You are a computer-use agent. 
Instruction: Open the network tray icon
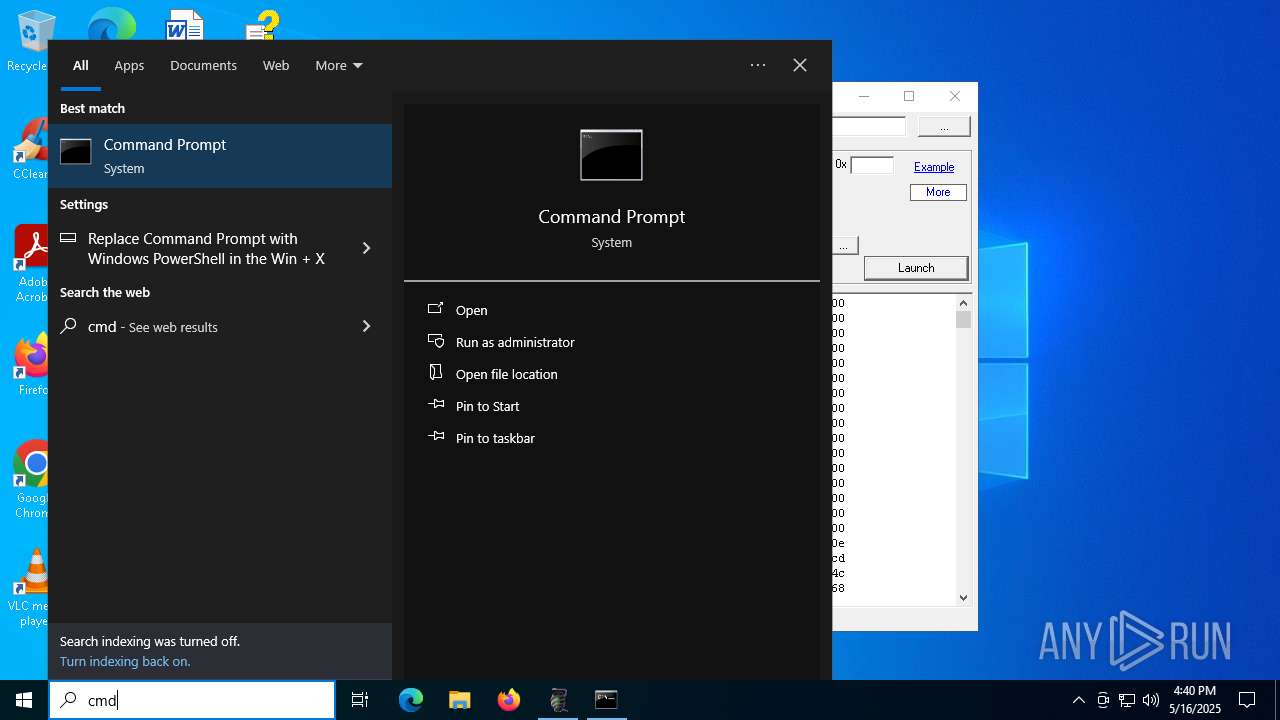(1127, 700)
